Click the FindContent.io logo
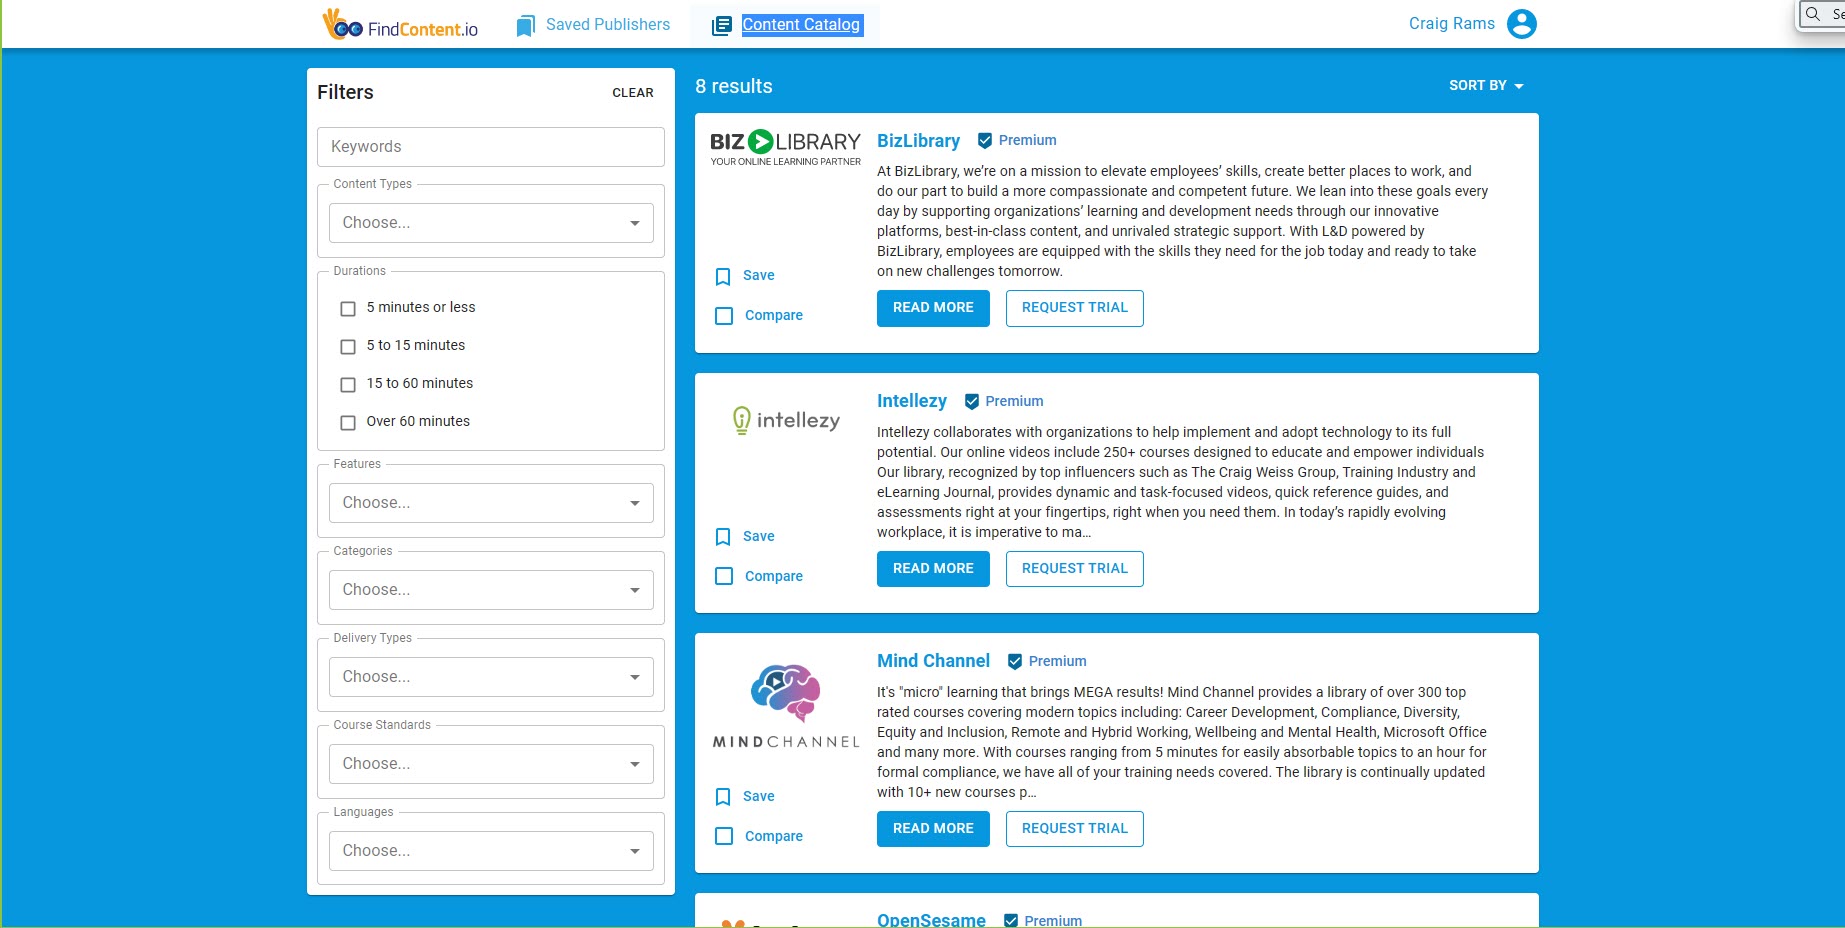Viewport: 1845px width, 928px height. point(400,25)
